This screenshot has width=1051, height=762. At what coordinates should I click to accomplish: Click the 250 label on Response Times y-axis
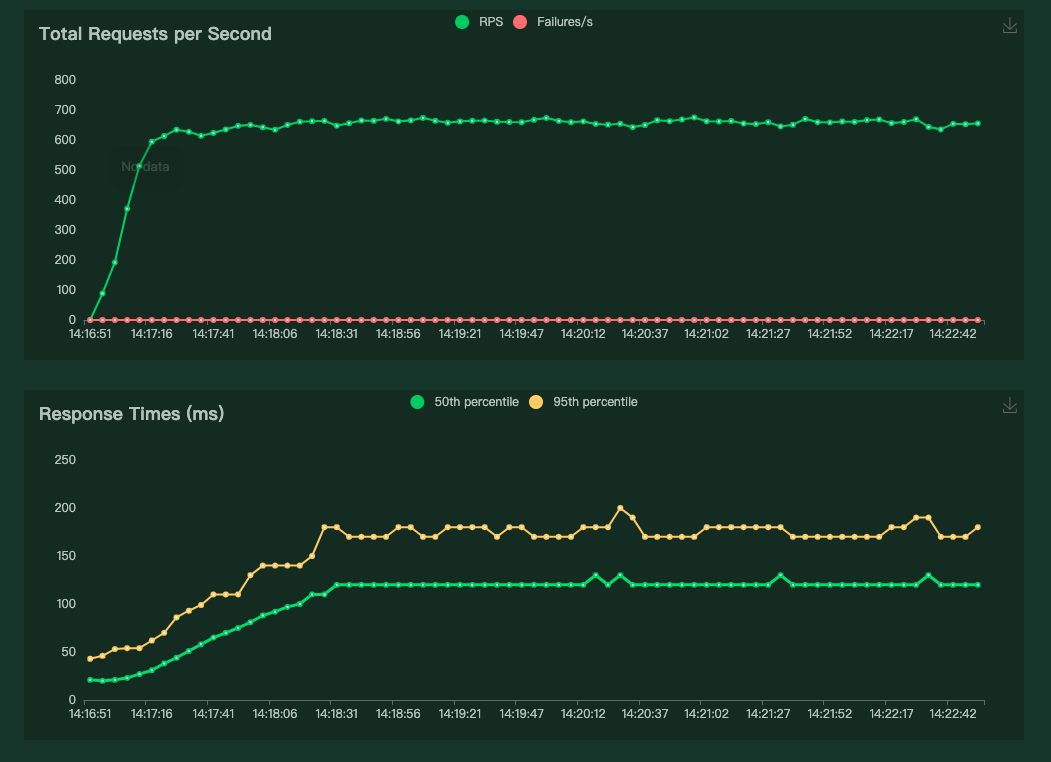pos(65,460)
